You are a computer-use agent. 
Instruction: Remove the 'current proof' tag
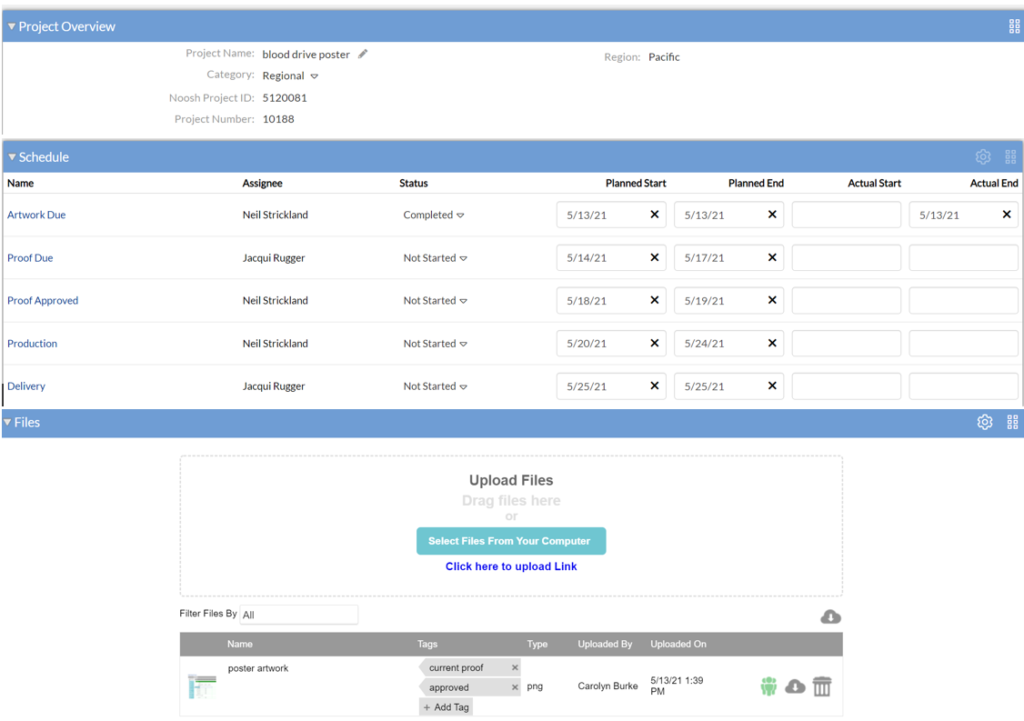(x=515, y=668)
